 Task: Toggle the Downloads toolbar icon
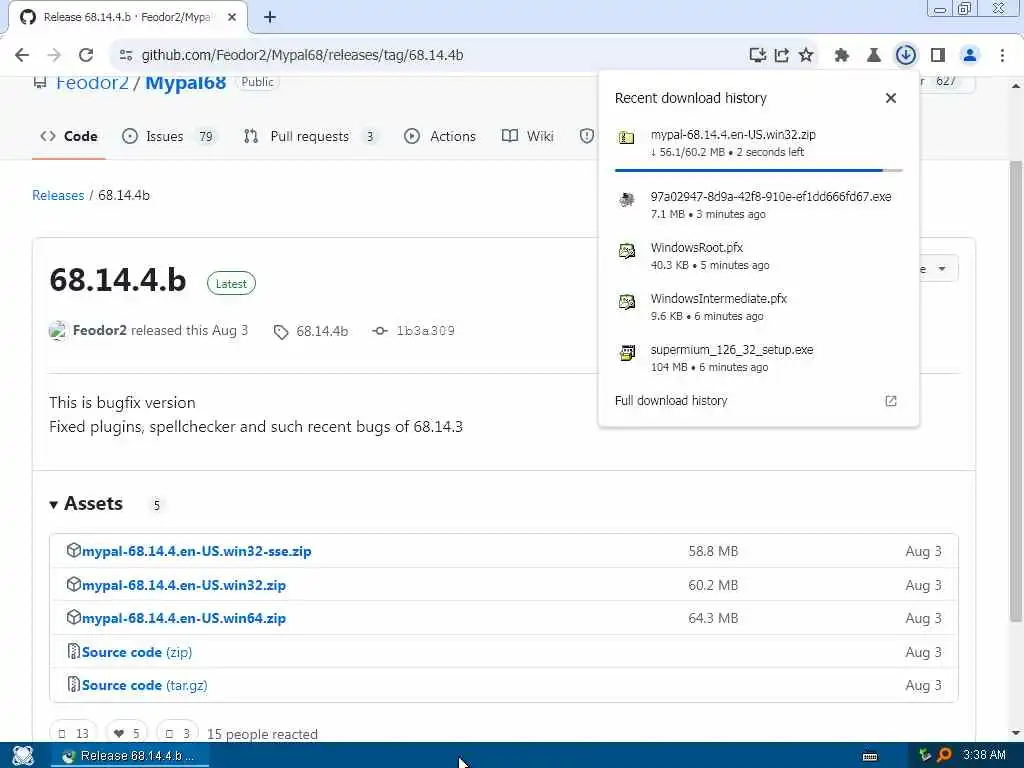pos(905,55)
